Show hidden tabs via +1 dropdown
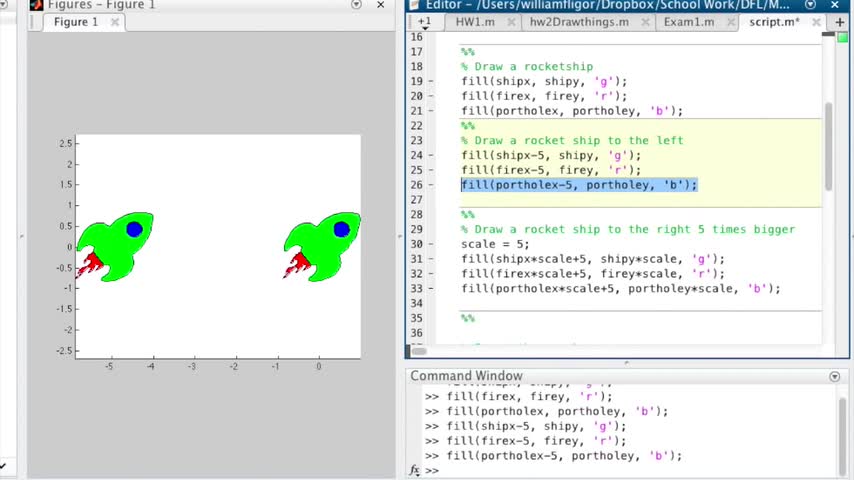The image size is (854, 480). 424,22
